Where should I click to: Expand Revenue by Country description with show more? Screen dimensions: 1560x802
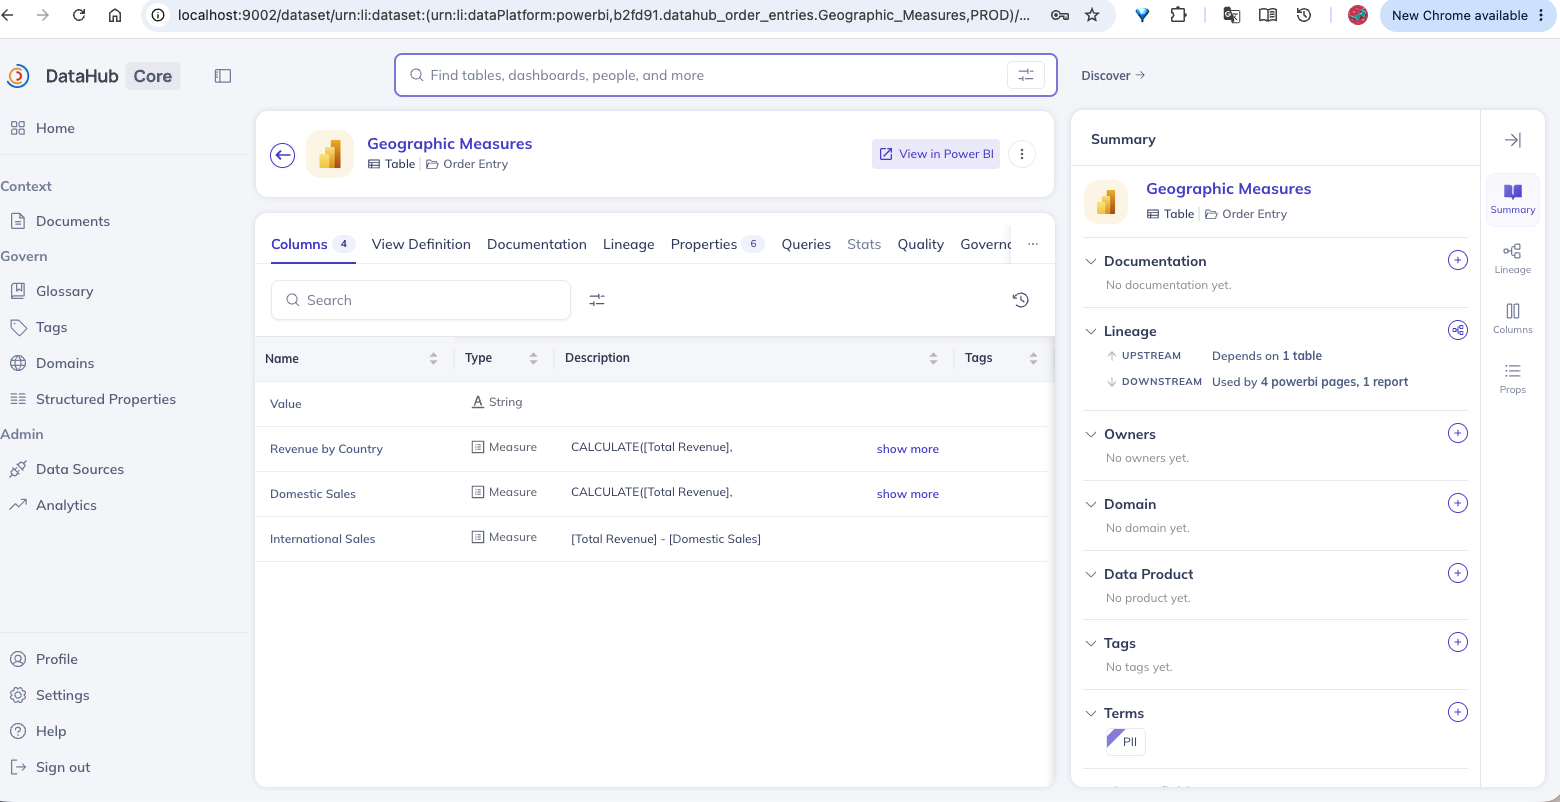tap(908, 449)
